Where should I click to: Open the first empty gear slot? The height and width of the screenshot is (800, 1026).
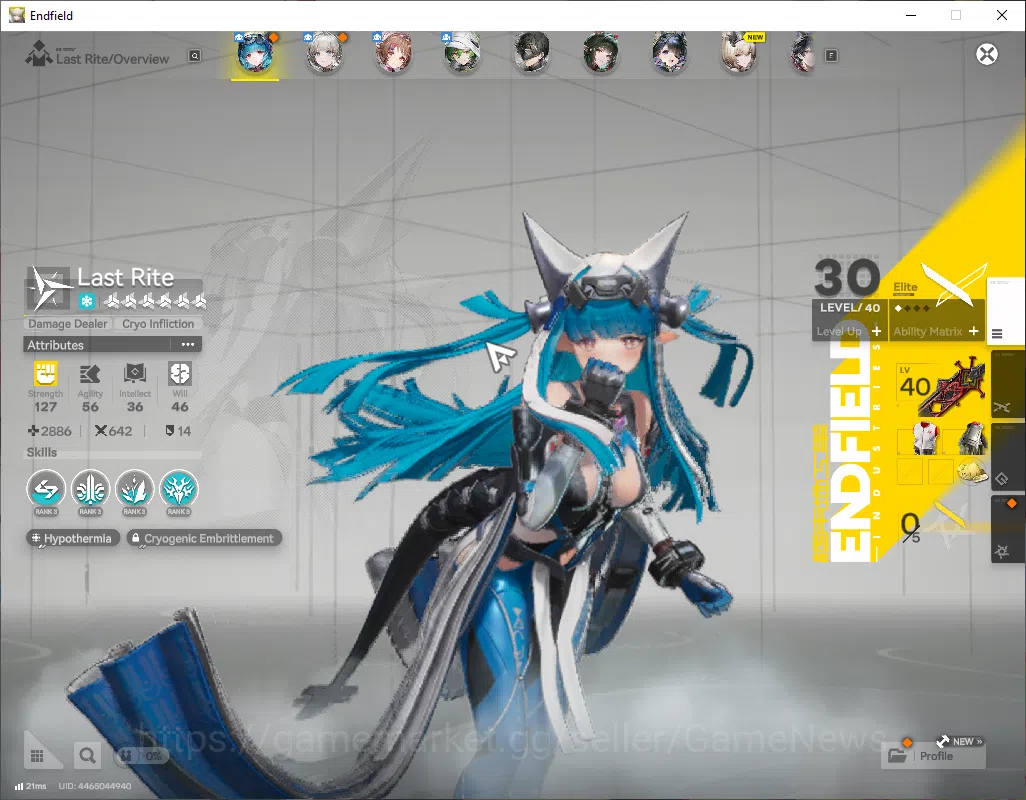click(x=910, y=471)
